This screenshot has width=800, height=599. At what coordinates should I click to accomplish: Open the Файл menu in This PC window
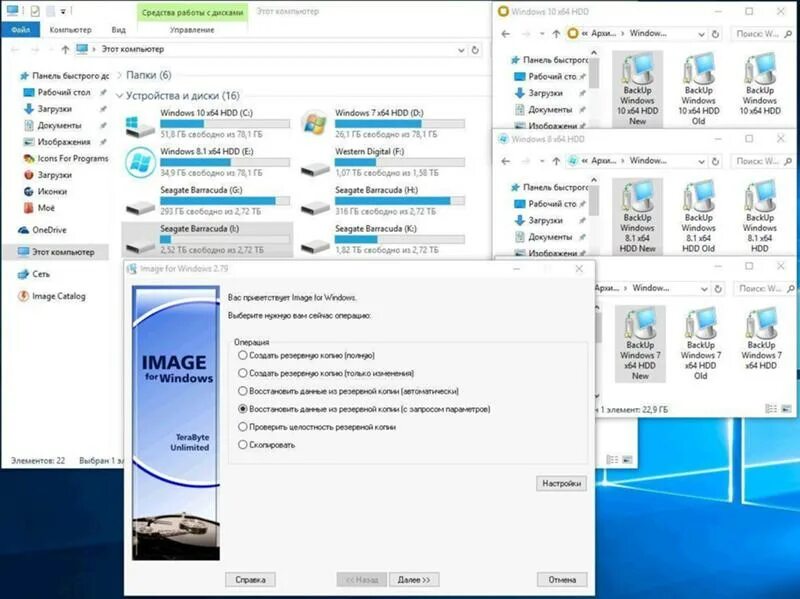pos(20,30)
